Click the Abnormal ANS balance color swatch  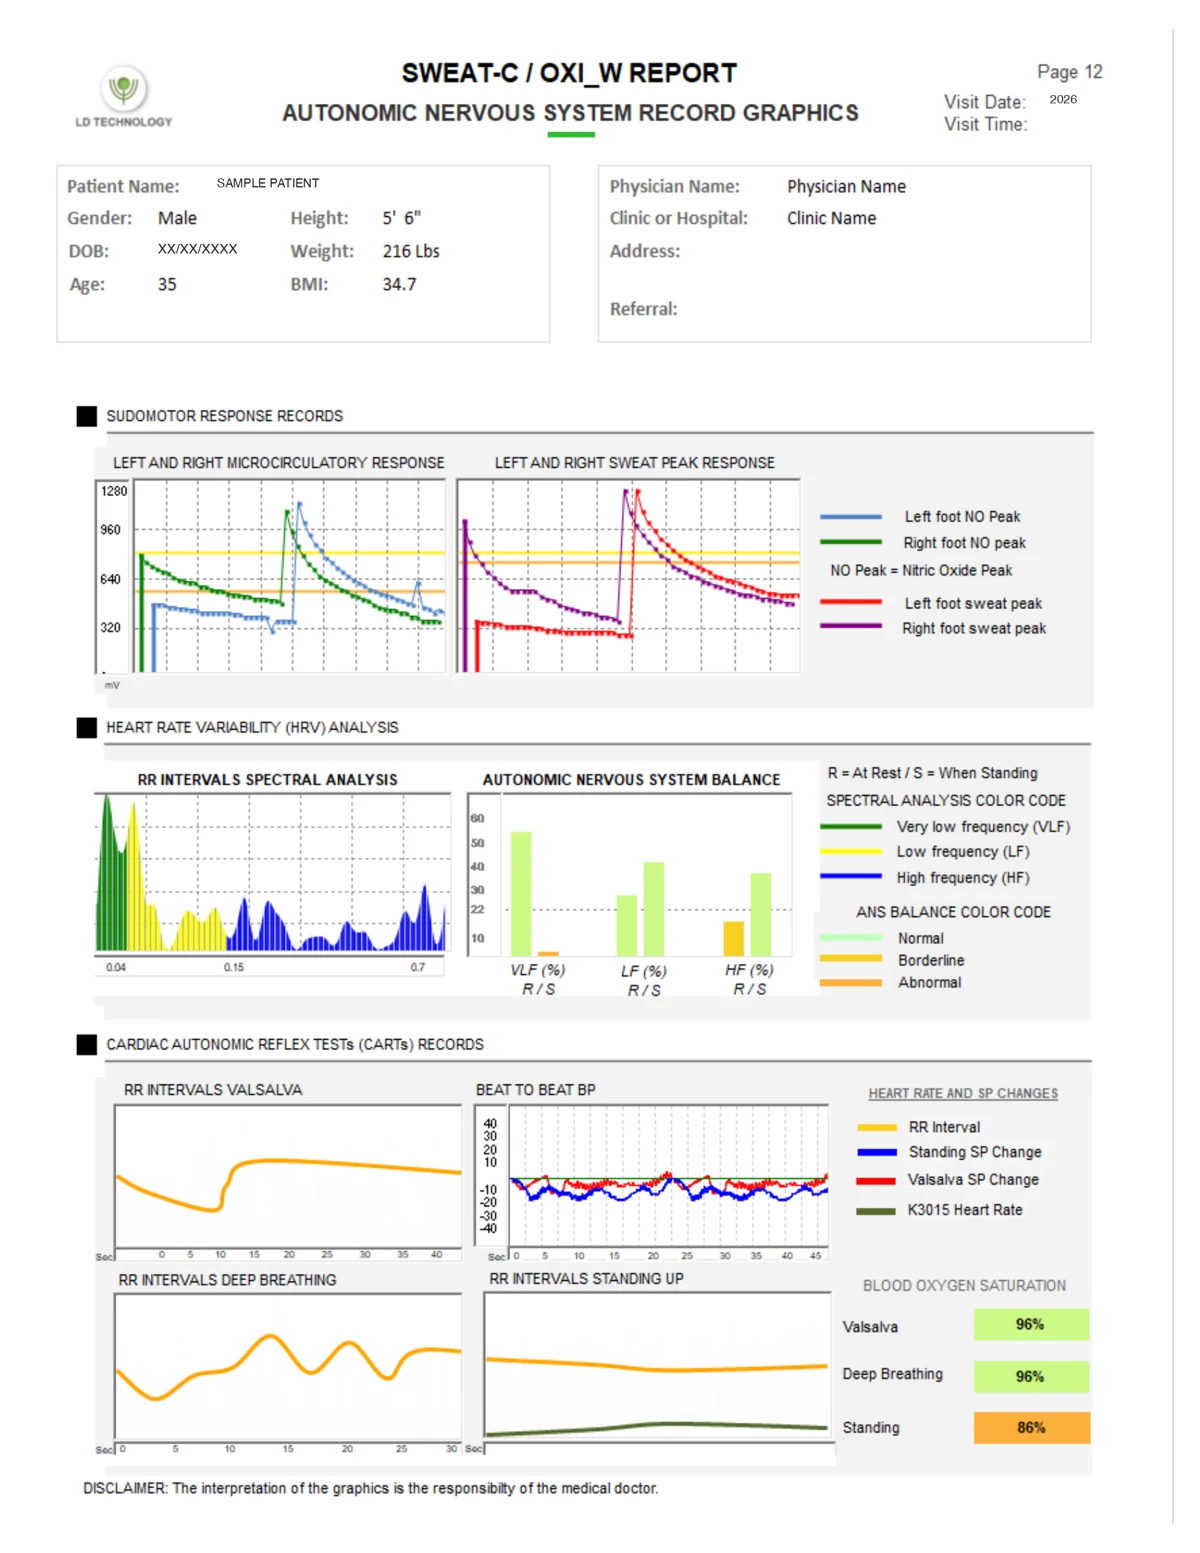(x=850, y=983)
